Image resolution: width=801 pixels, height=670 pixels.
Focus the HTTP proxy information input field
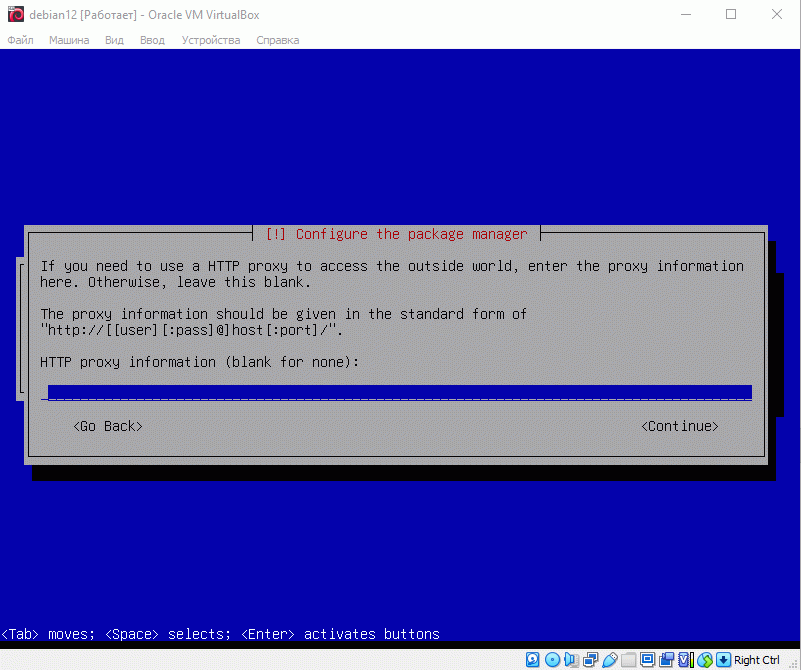coord(396,393)
